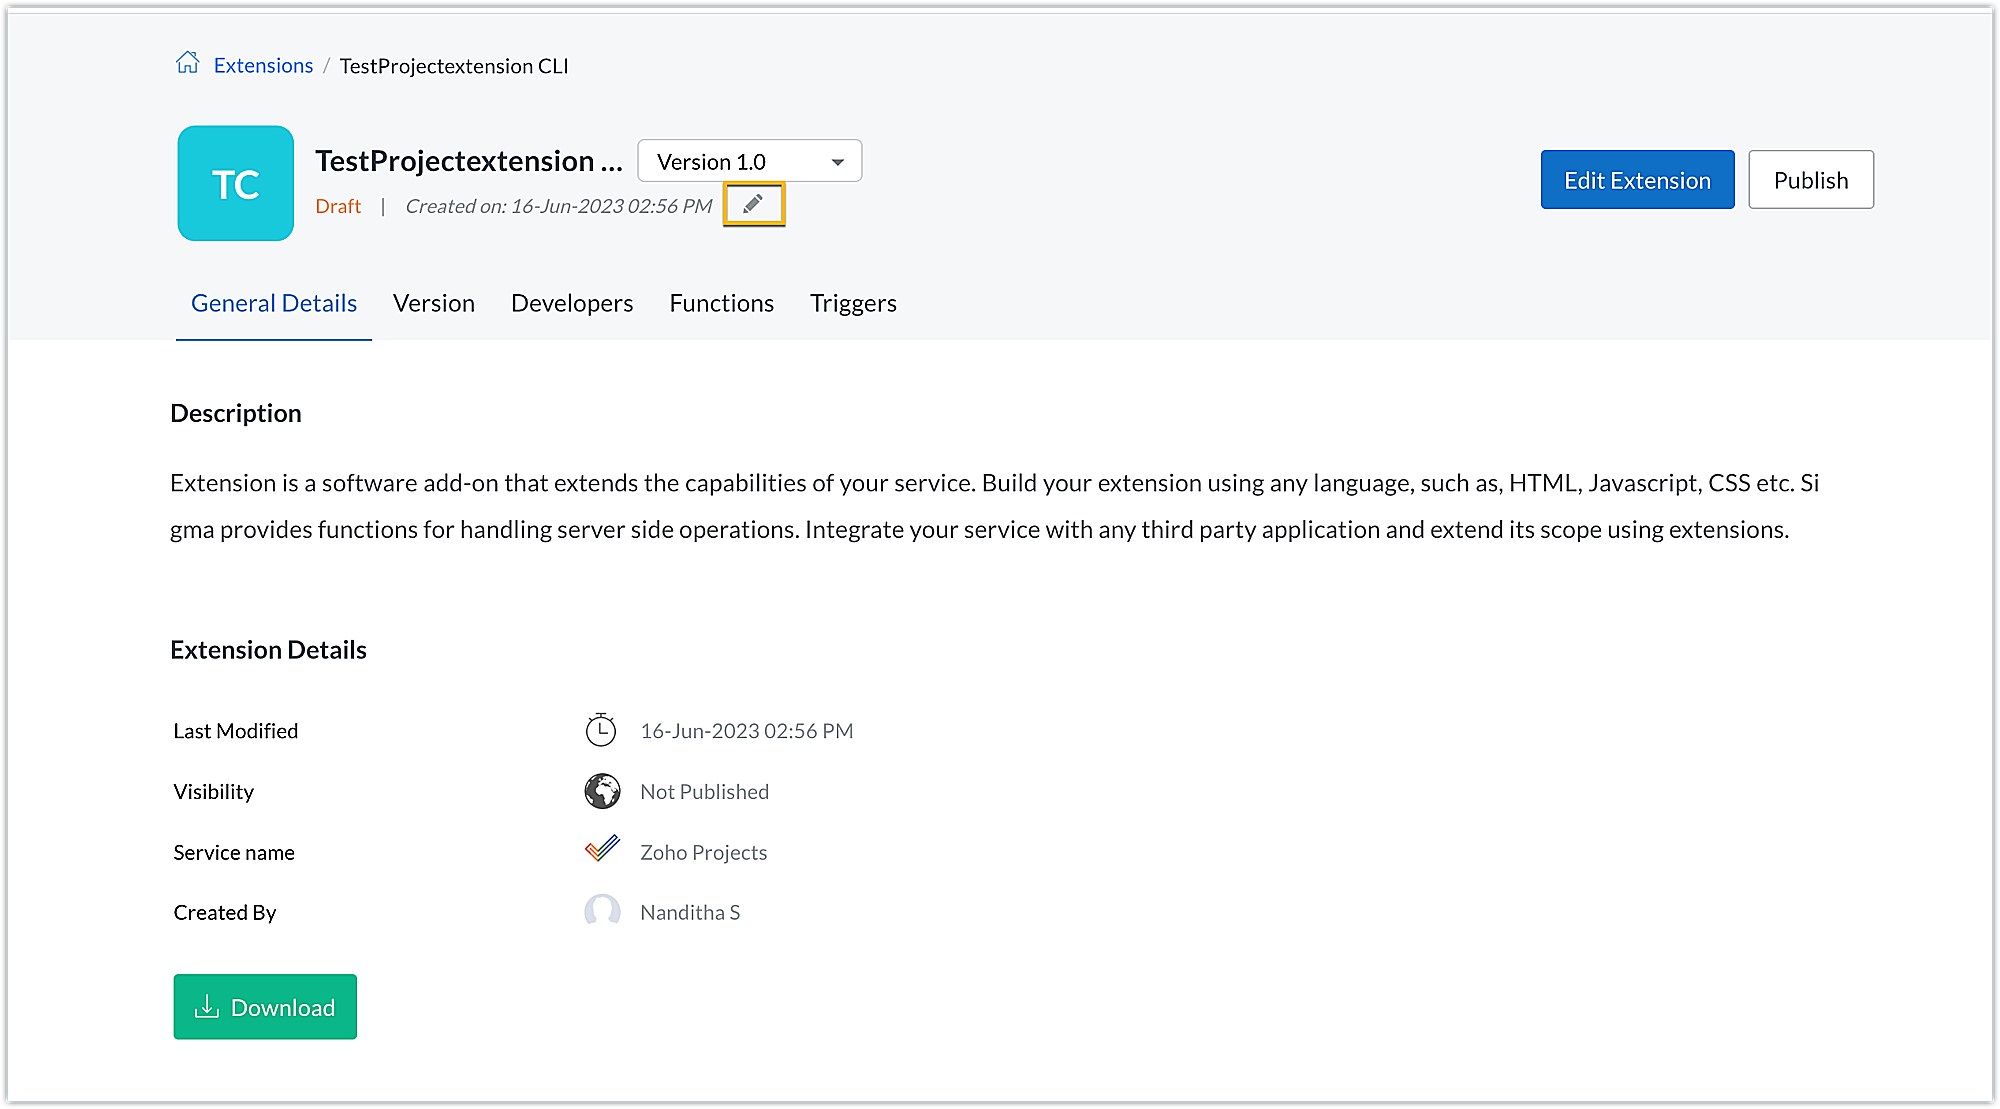Click the Last Modified label
The width and height of the screenshot is (2000, 1109).
[x=236, y=731]
